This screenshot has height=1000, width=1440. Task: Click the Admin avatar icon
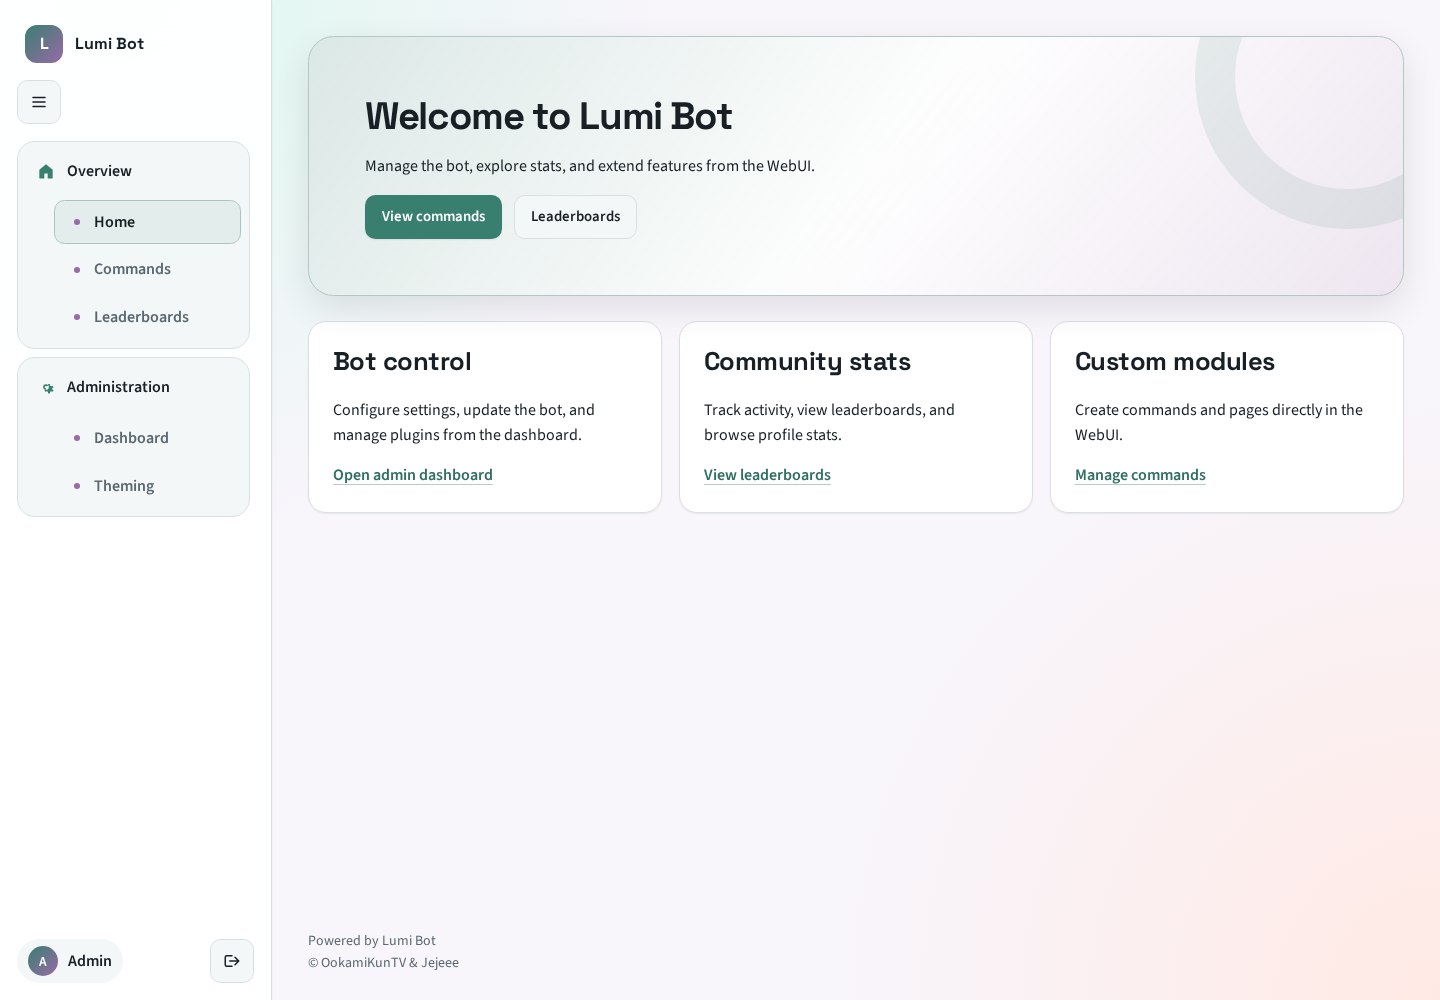[43, 961]
